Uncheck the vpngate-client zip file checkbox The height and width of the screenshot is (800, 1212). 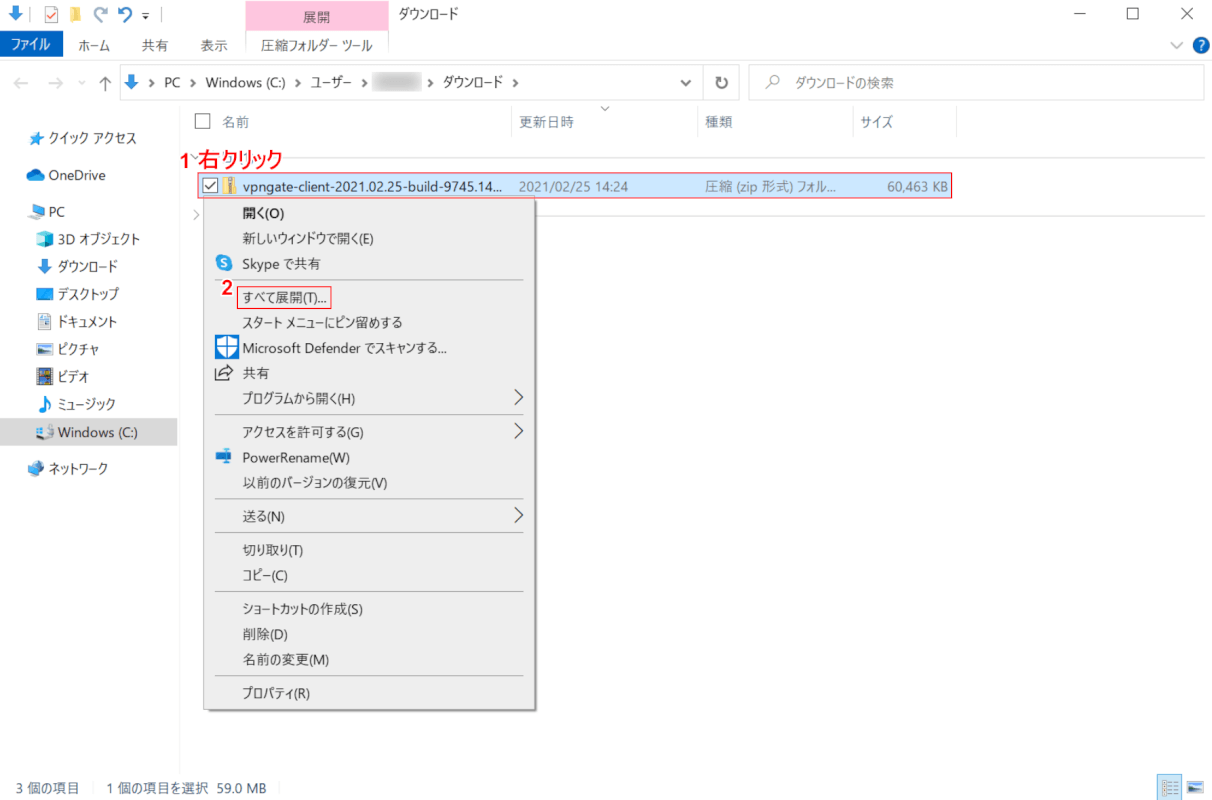pos(210,186)
